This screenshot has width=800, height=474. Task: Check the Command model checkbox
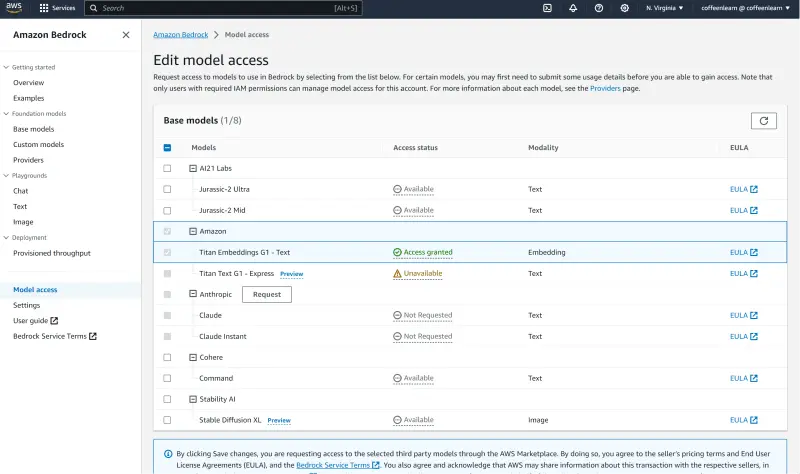(167, 378)
